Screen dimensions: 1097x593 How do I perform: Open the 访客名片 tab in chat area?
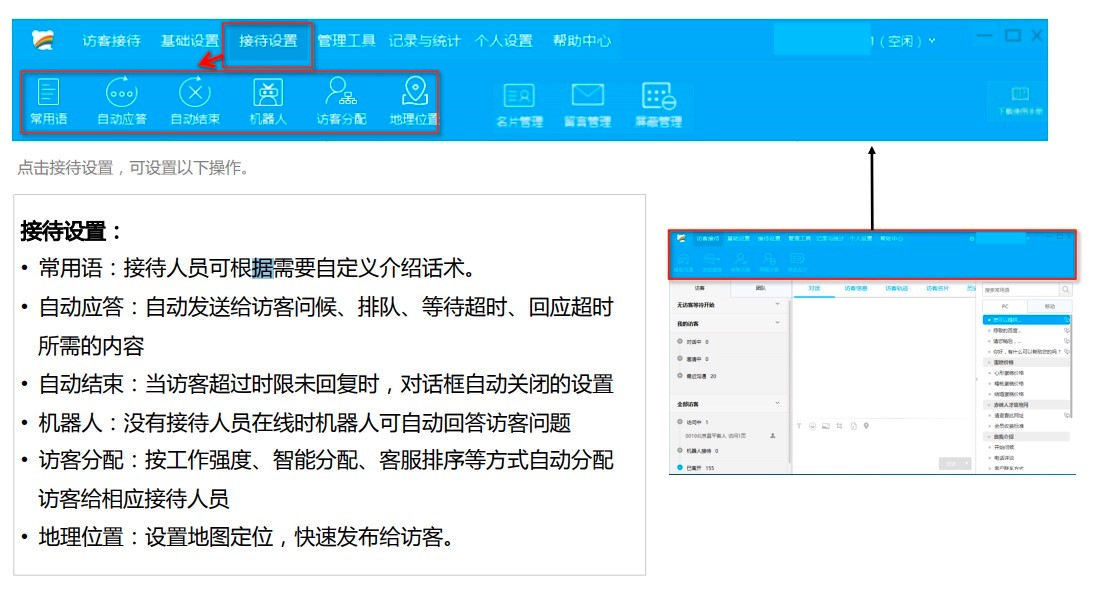point(937,288)
